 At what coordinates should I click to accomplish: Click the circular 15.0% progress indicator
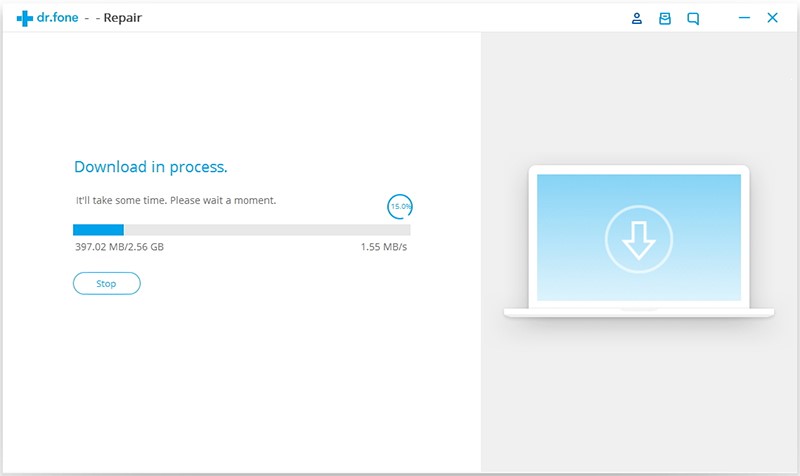click(399, 207)
